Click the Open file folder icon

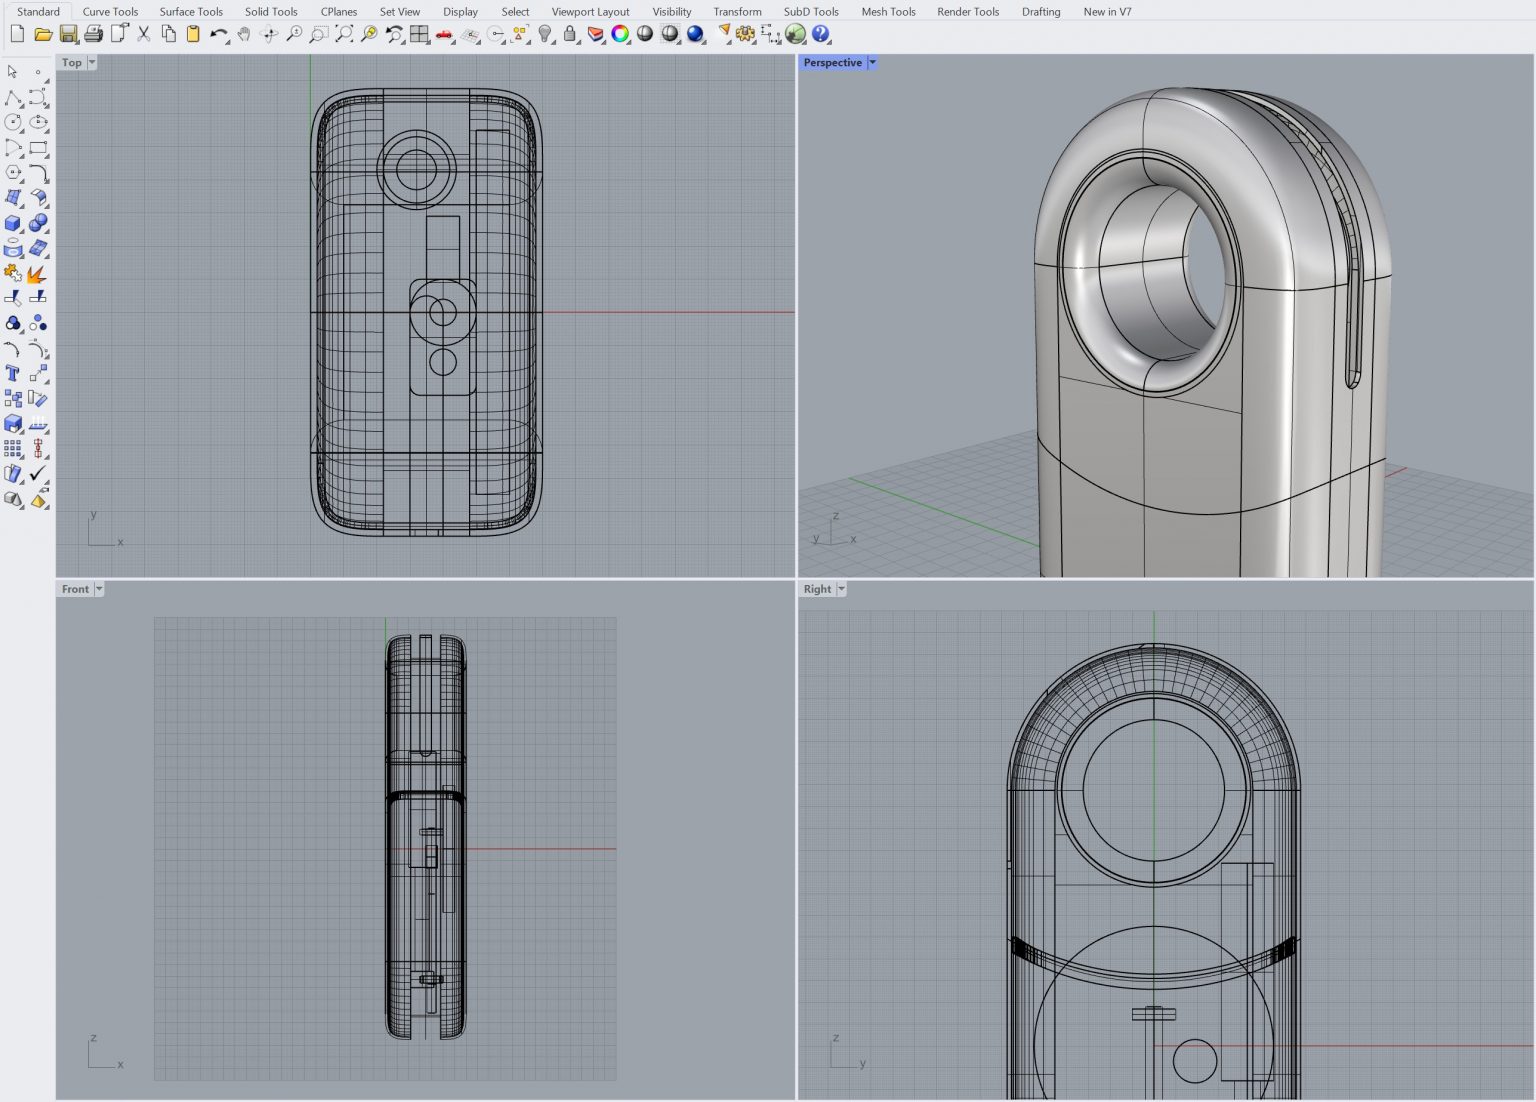click(43, 34)
